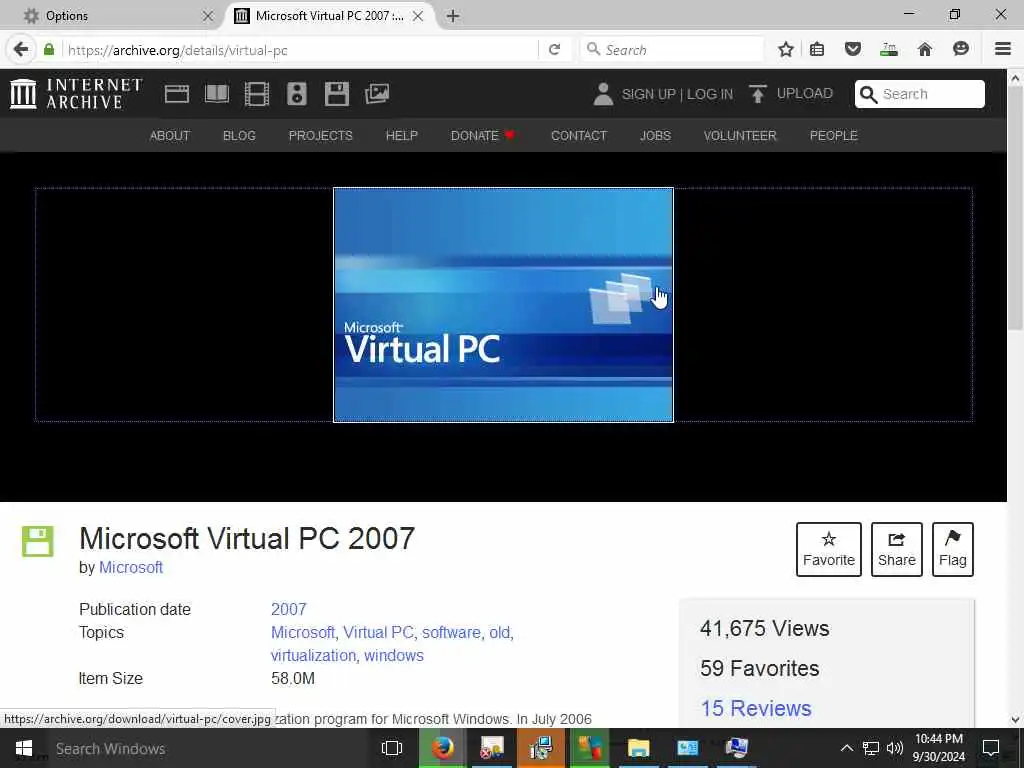The image size is (1024, 768).
Task: Bookmark this page with the star icon
Action: [x=786, y=50]
